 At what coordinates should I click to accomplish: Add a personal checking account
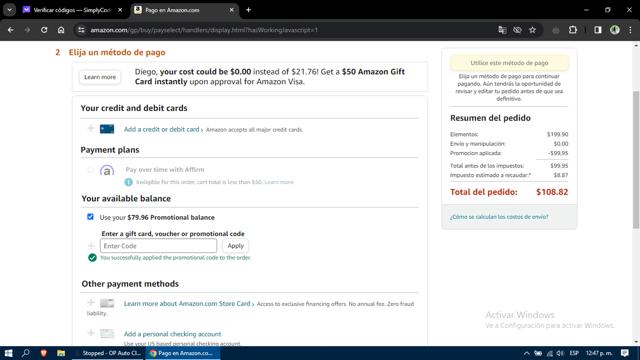(x=172, y=334)
